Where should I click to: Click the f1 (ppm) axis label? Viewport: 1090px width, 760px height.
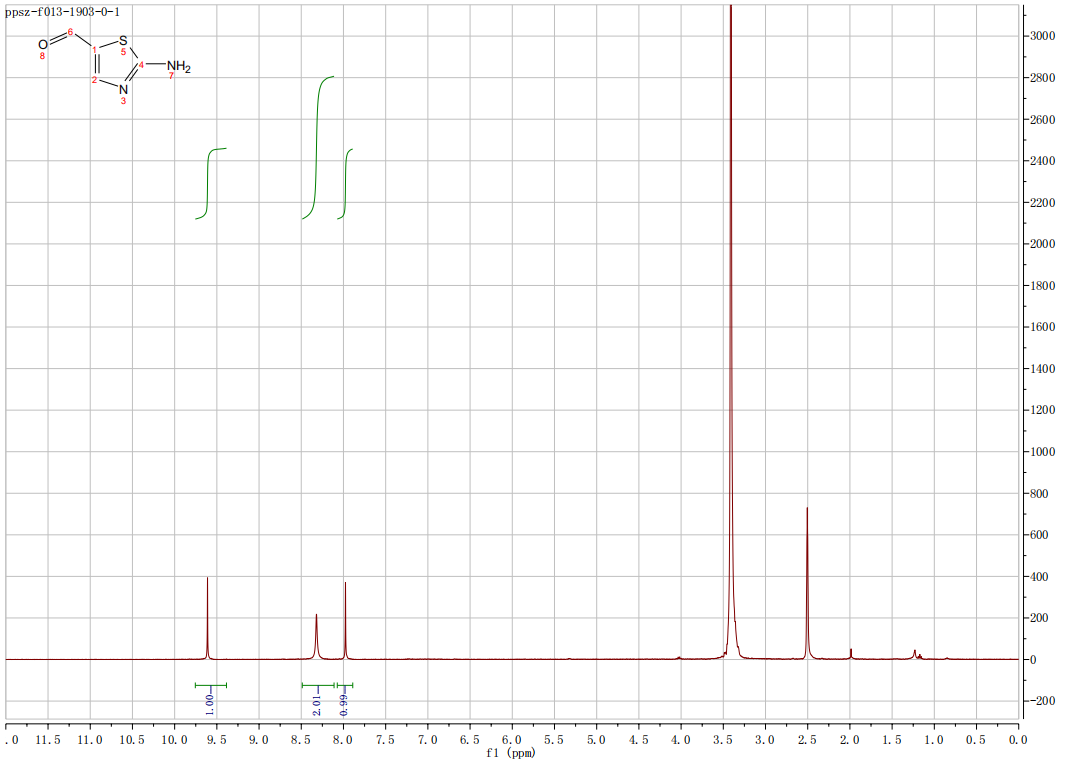click(512, 753)
